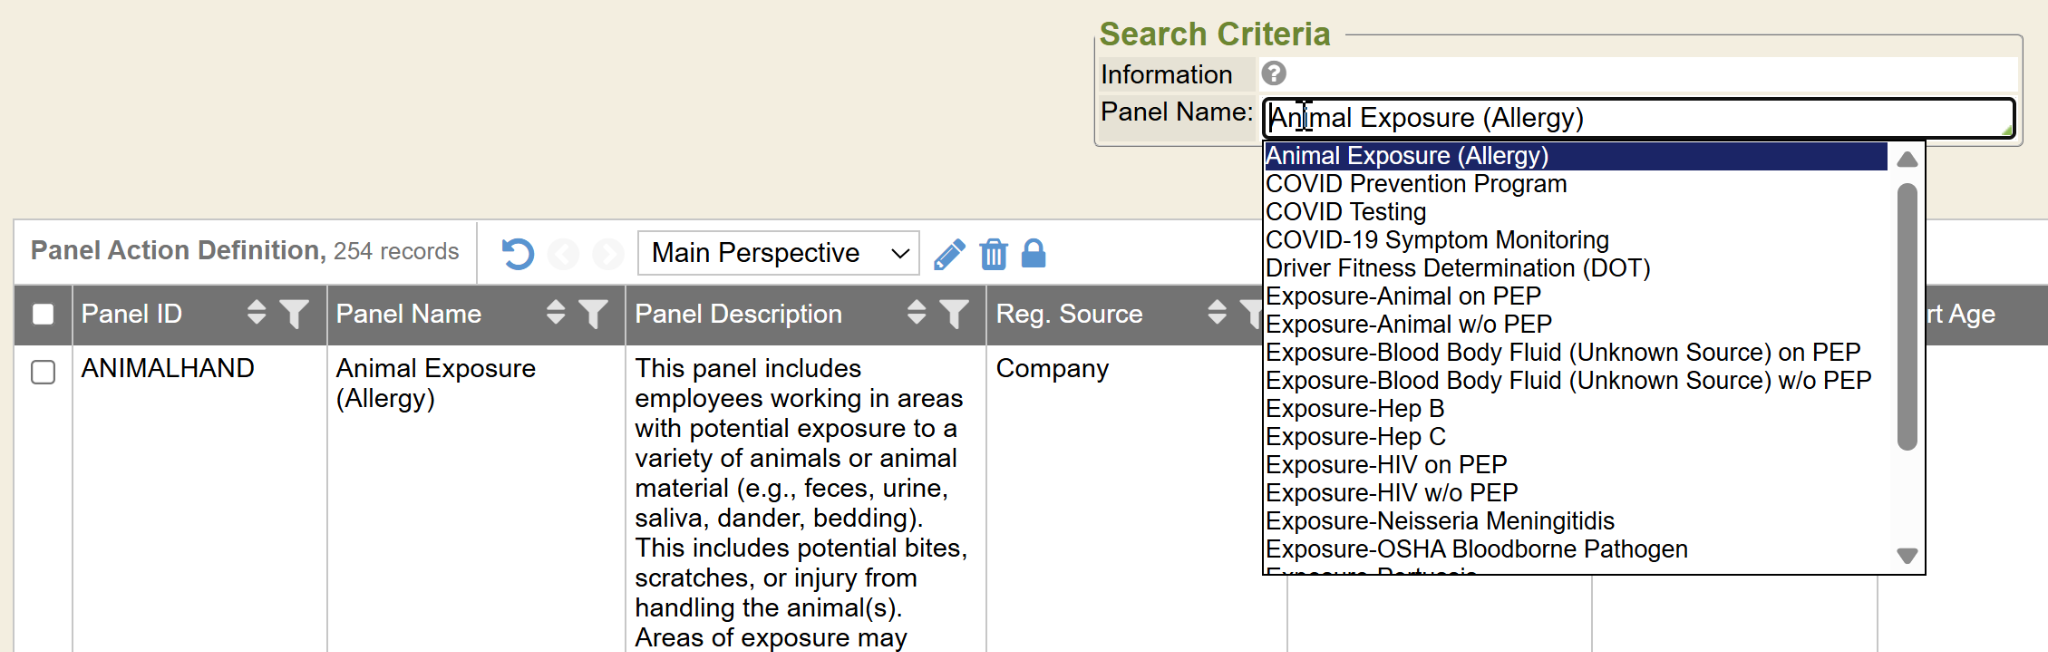Click the Information help question mark icon
The height and width of the screenshot is (652, 2048).
(1273, 73)
